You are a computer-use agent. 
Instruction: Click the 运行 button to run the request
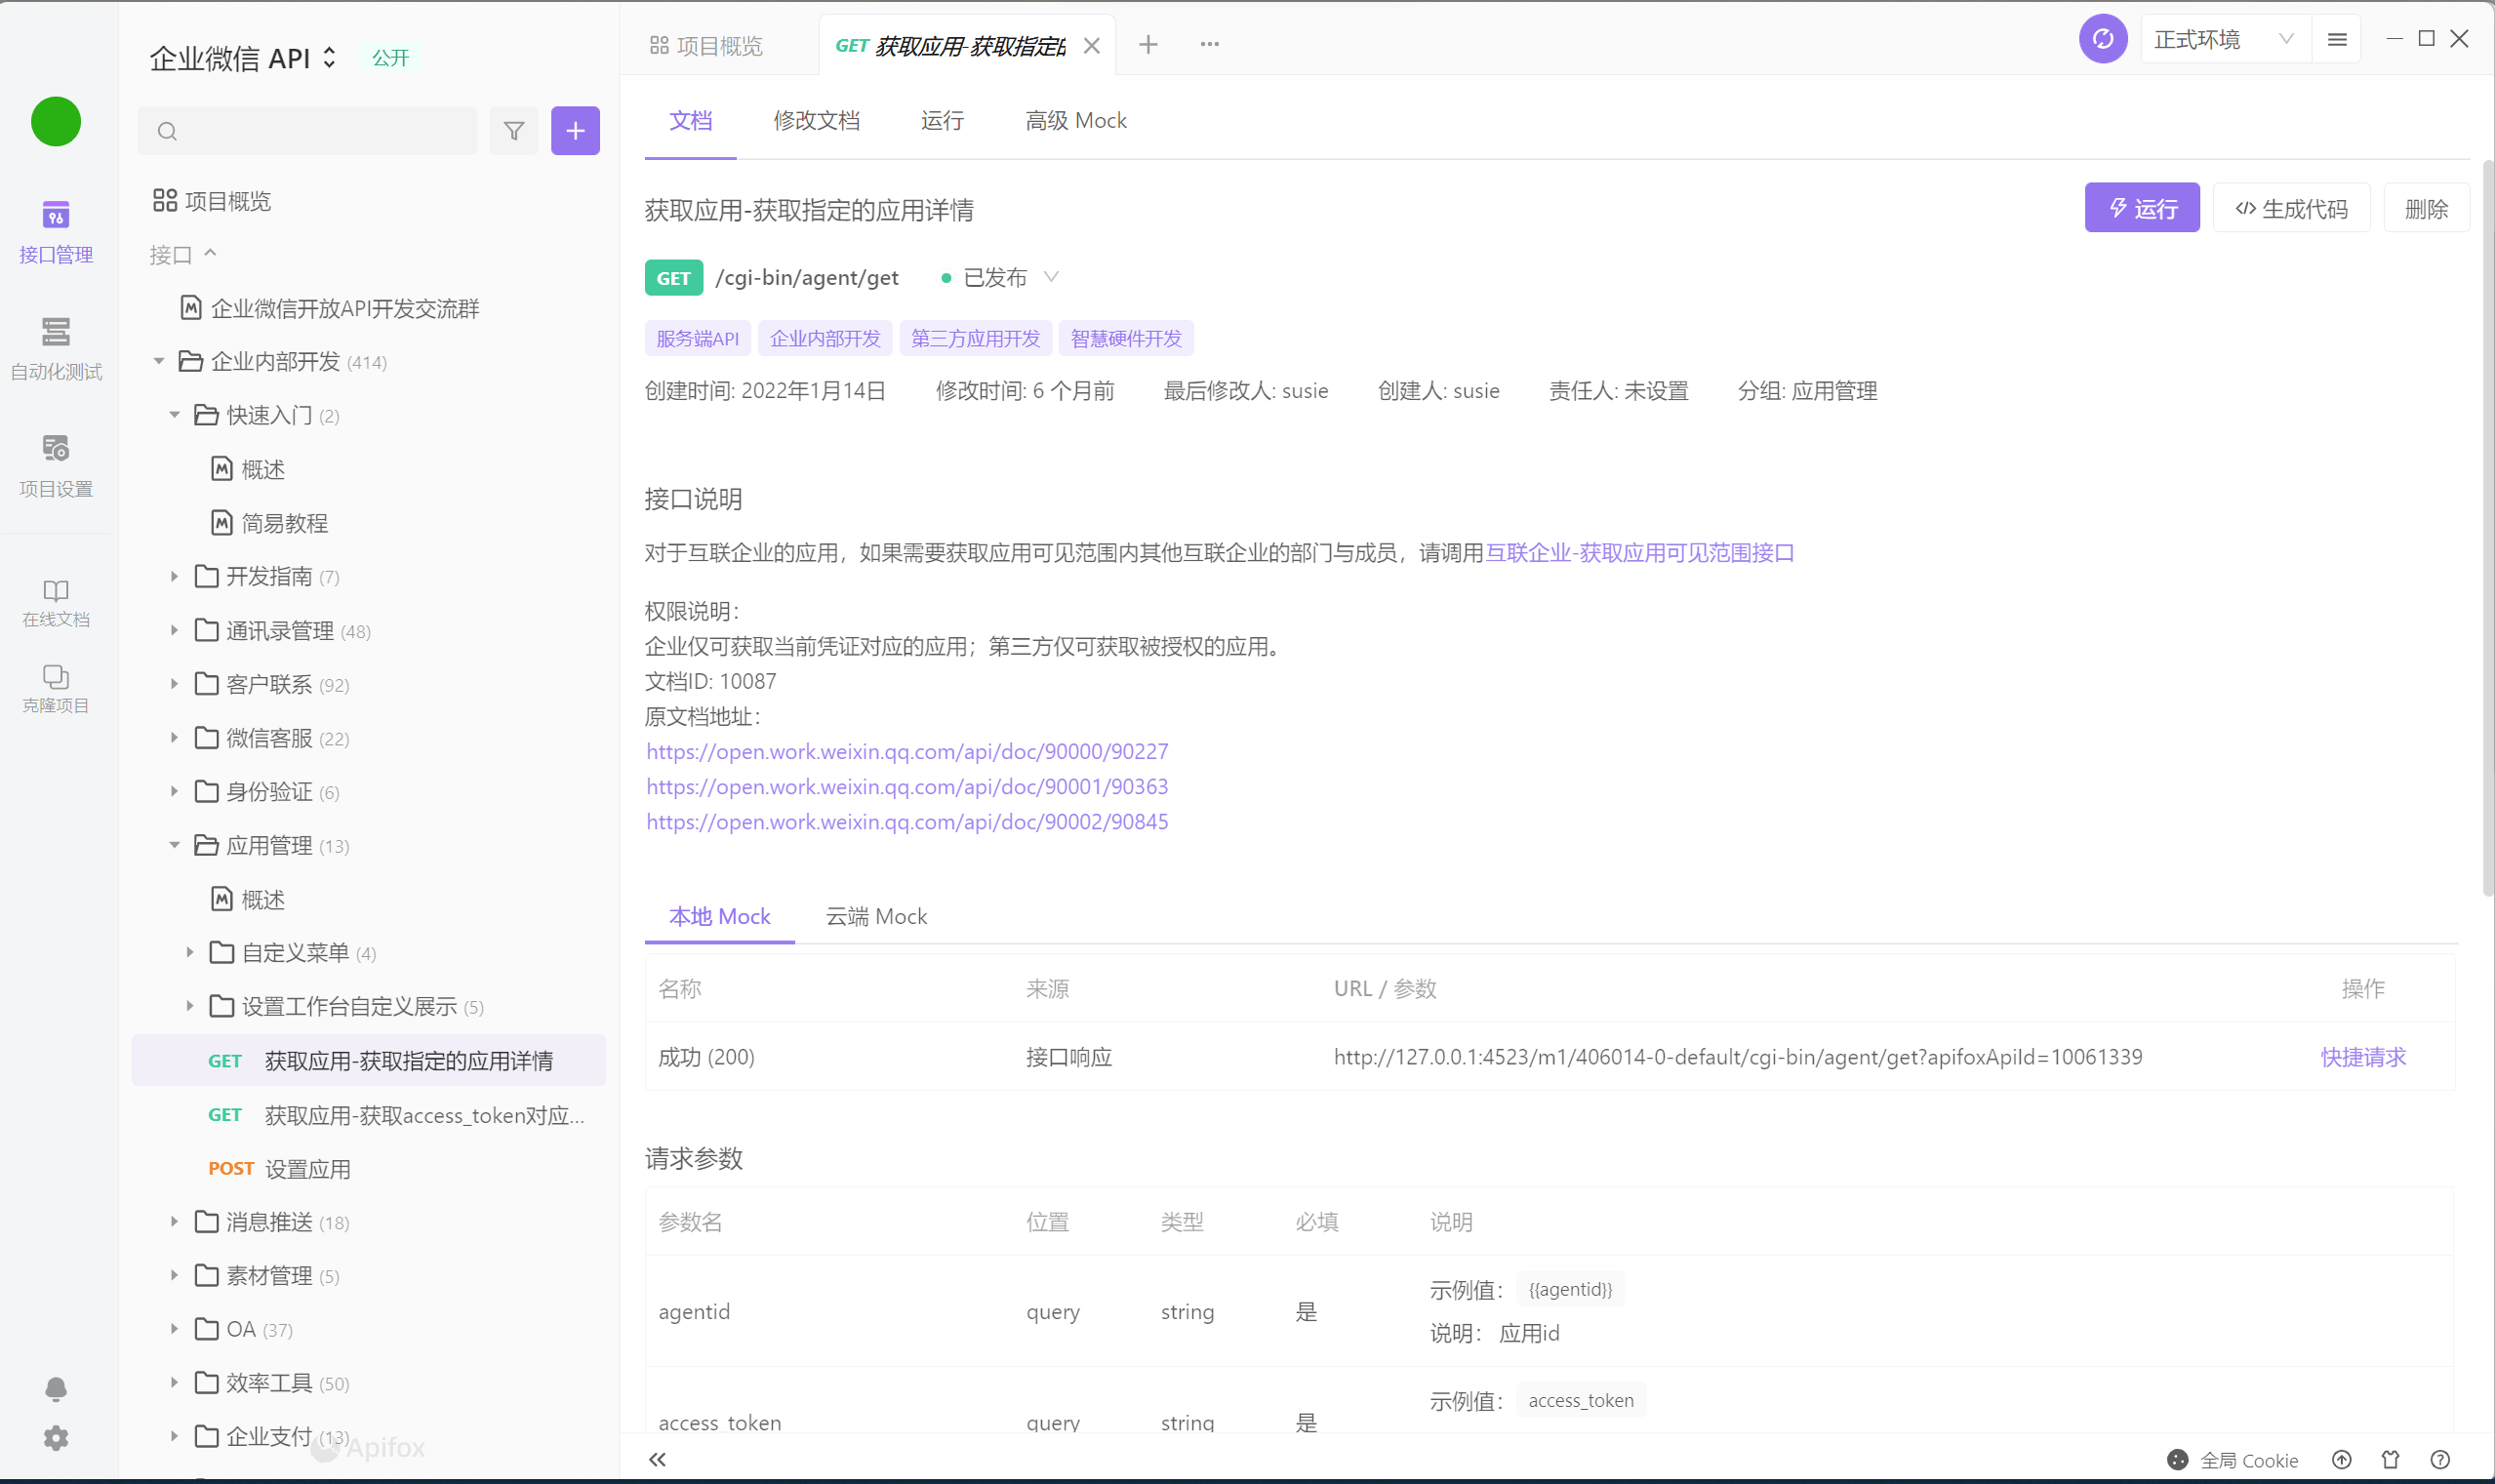pyautogui.click(x=2141, y=208)
